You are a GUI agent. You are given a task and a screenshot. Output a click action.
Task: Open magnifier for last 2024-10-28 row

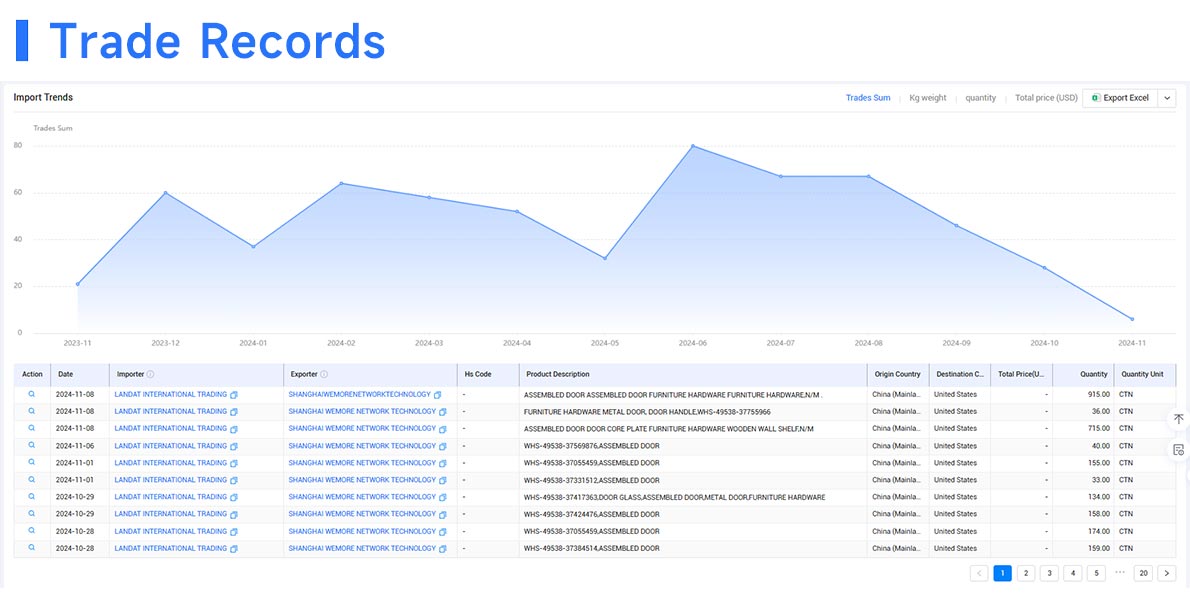click(32, 548)
